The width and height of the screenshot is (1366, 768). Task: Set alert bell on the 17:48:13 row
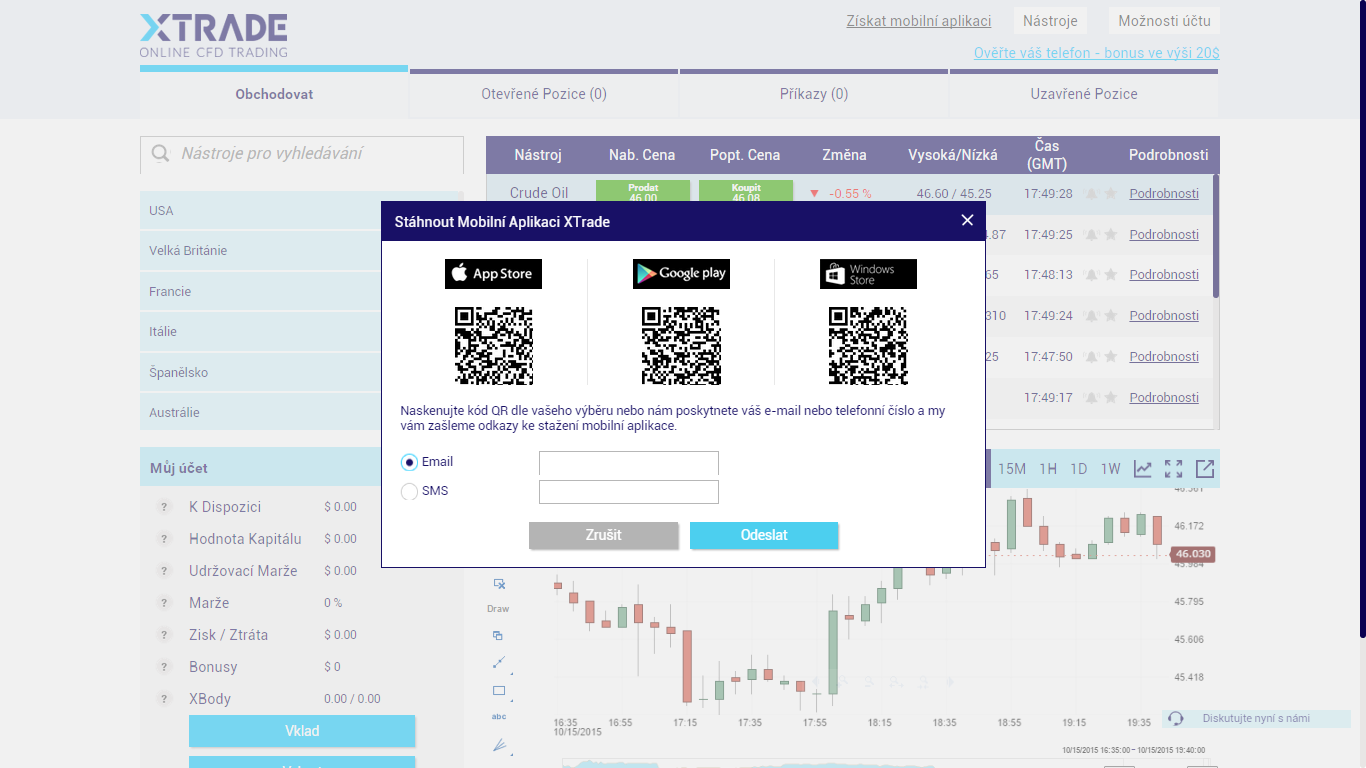(1091, 275)
